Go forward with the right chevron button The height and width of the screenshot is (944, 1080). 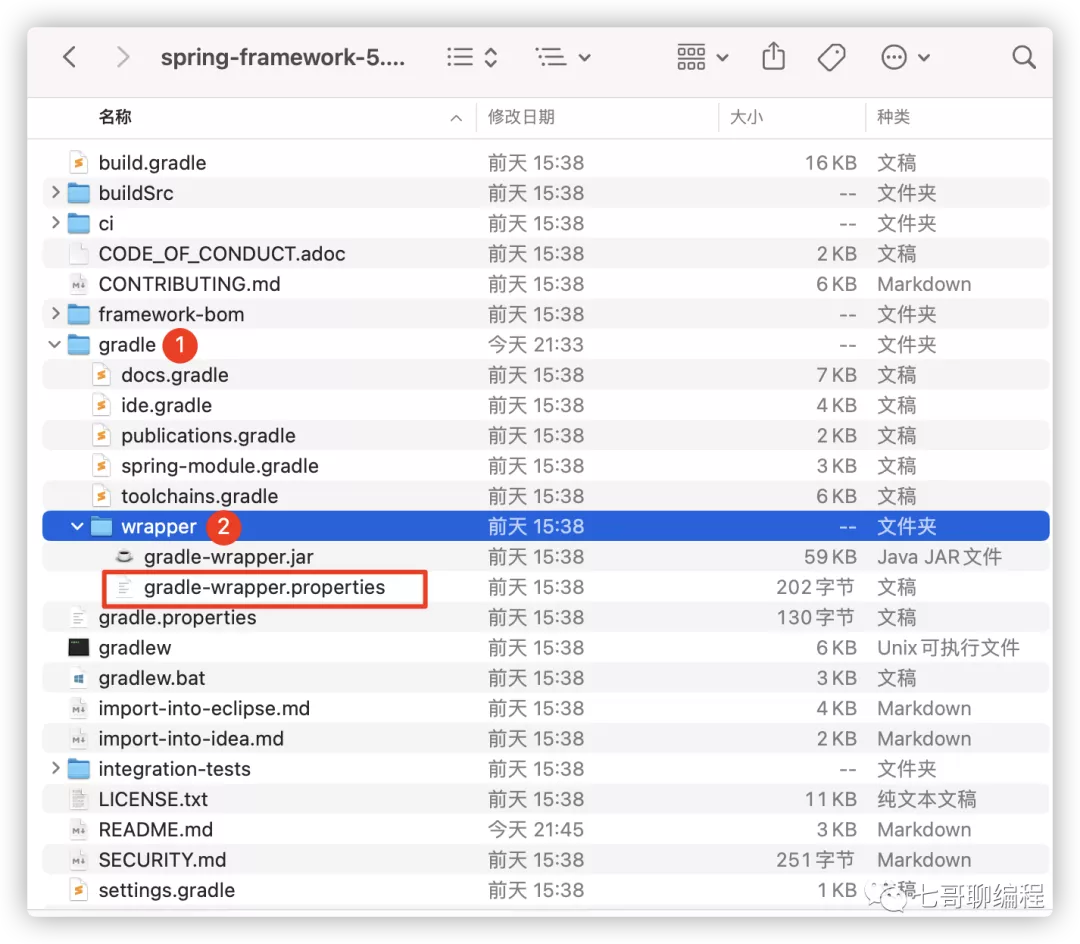coord(123,57)
